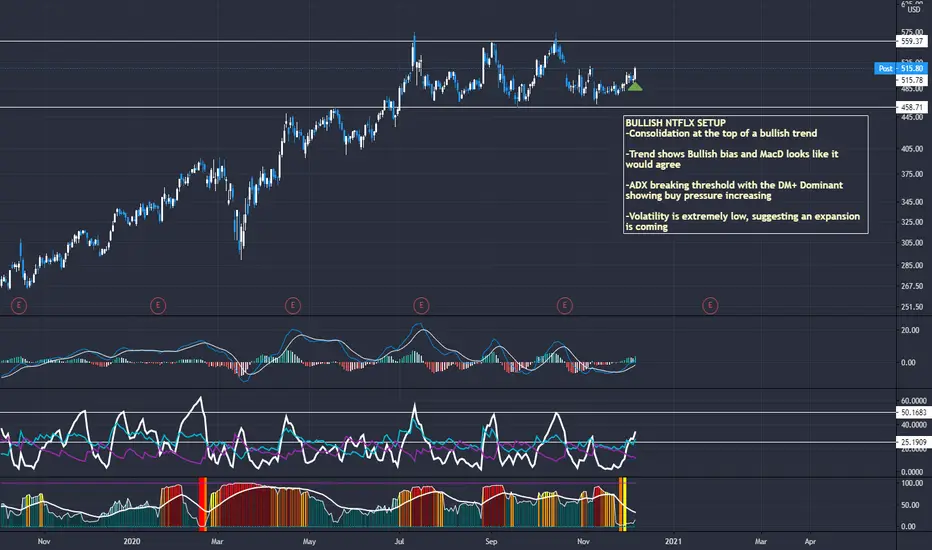Click the 515.78 last price label
932x550 pixels.
(912, 80)
